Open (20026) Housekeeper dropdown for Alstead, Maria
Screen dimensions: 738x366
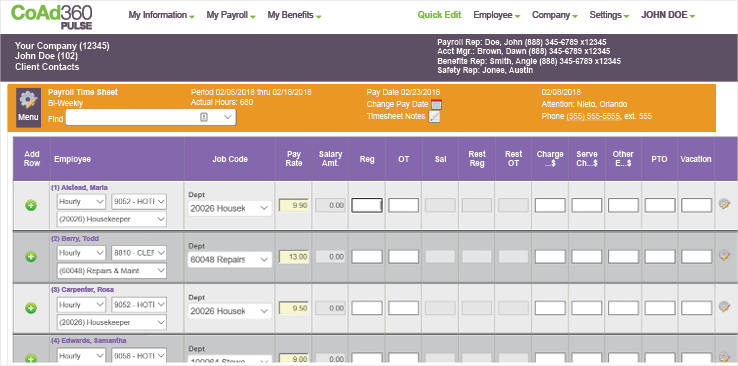[112, 219]
